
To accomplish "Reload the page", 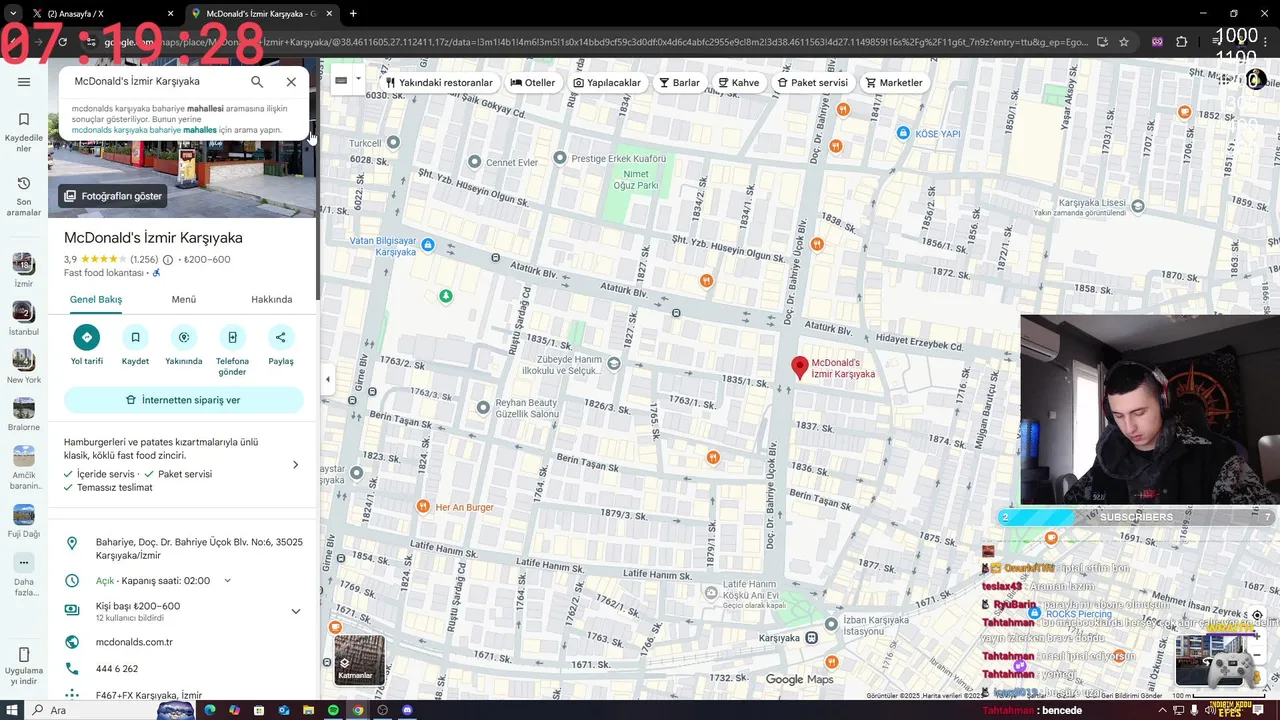I will (x=62, y=42).
